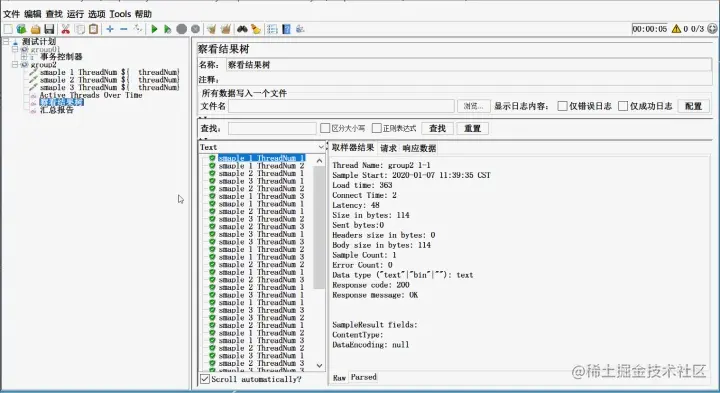The image size is (720, 393).
Task: Open Function Helper dialog icon
Action: pyautogui.click(x=272, y=29)
